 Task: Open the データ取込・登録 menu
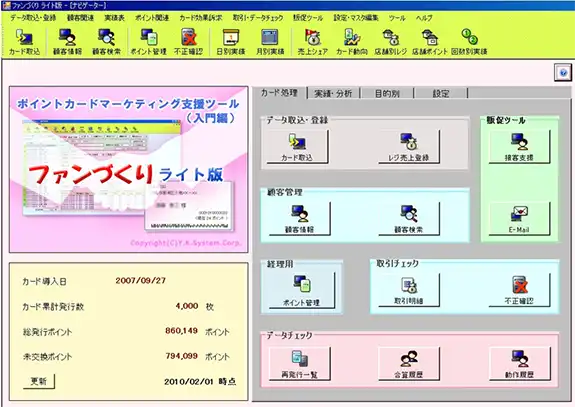(x=33, y=18)
